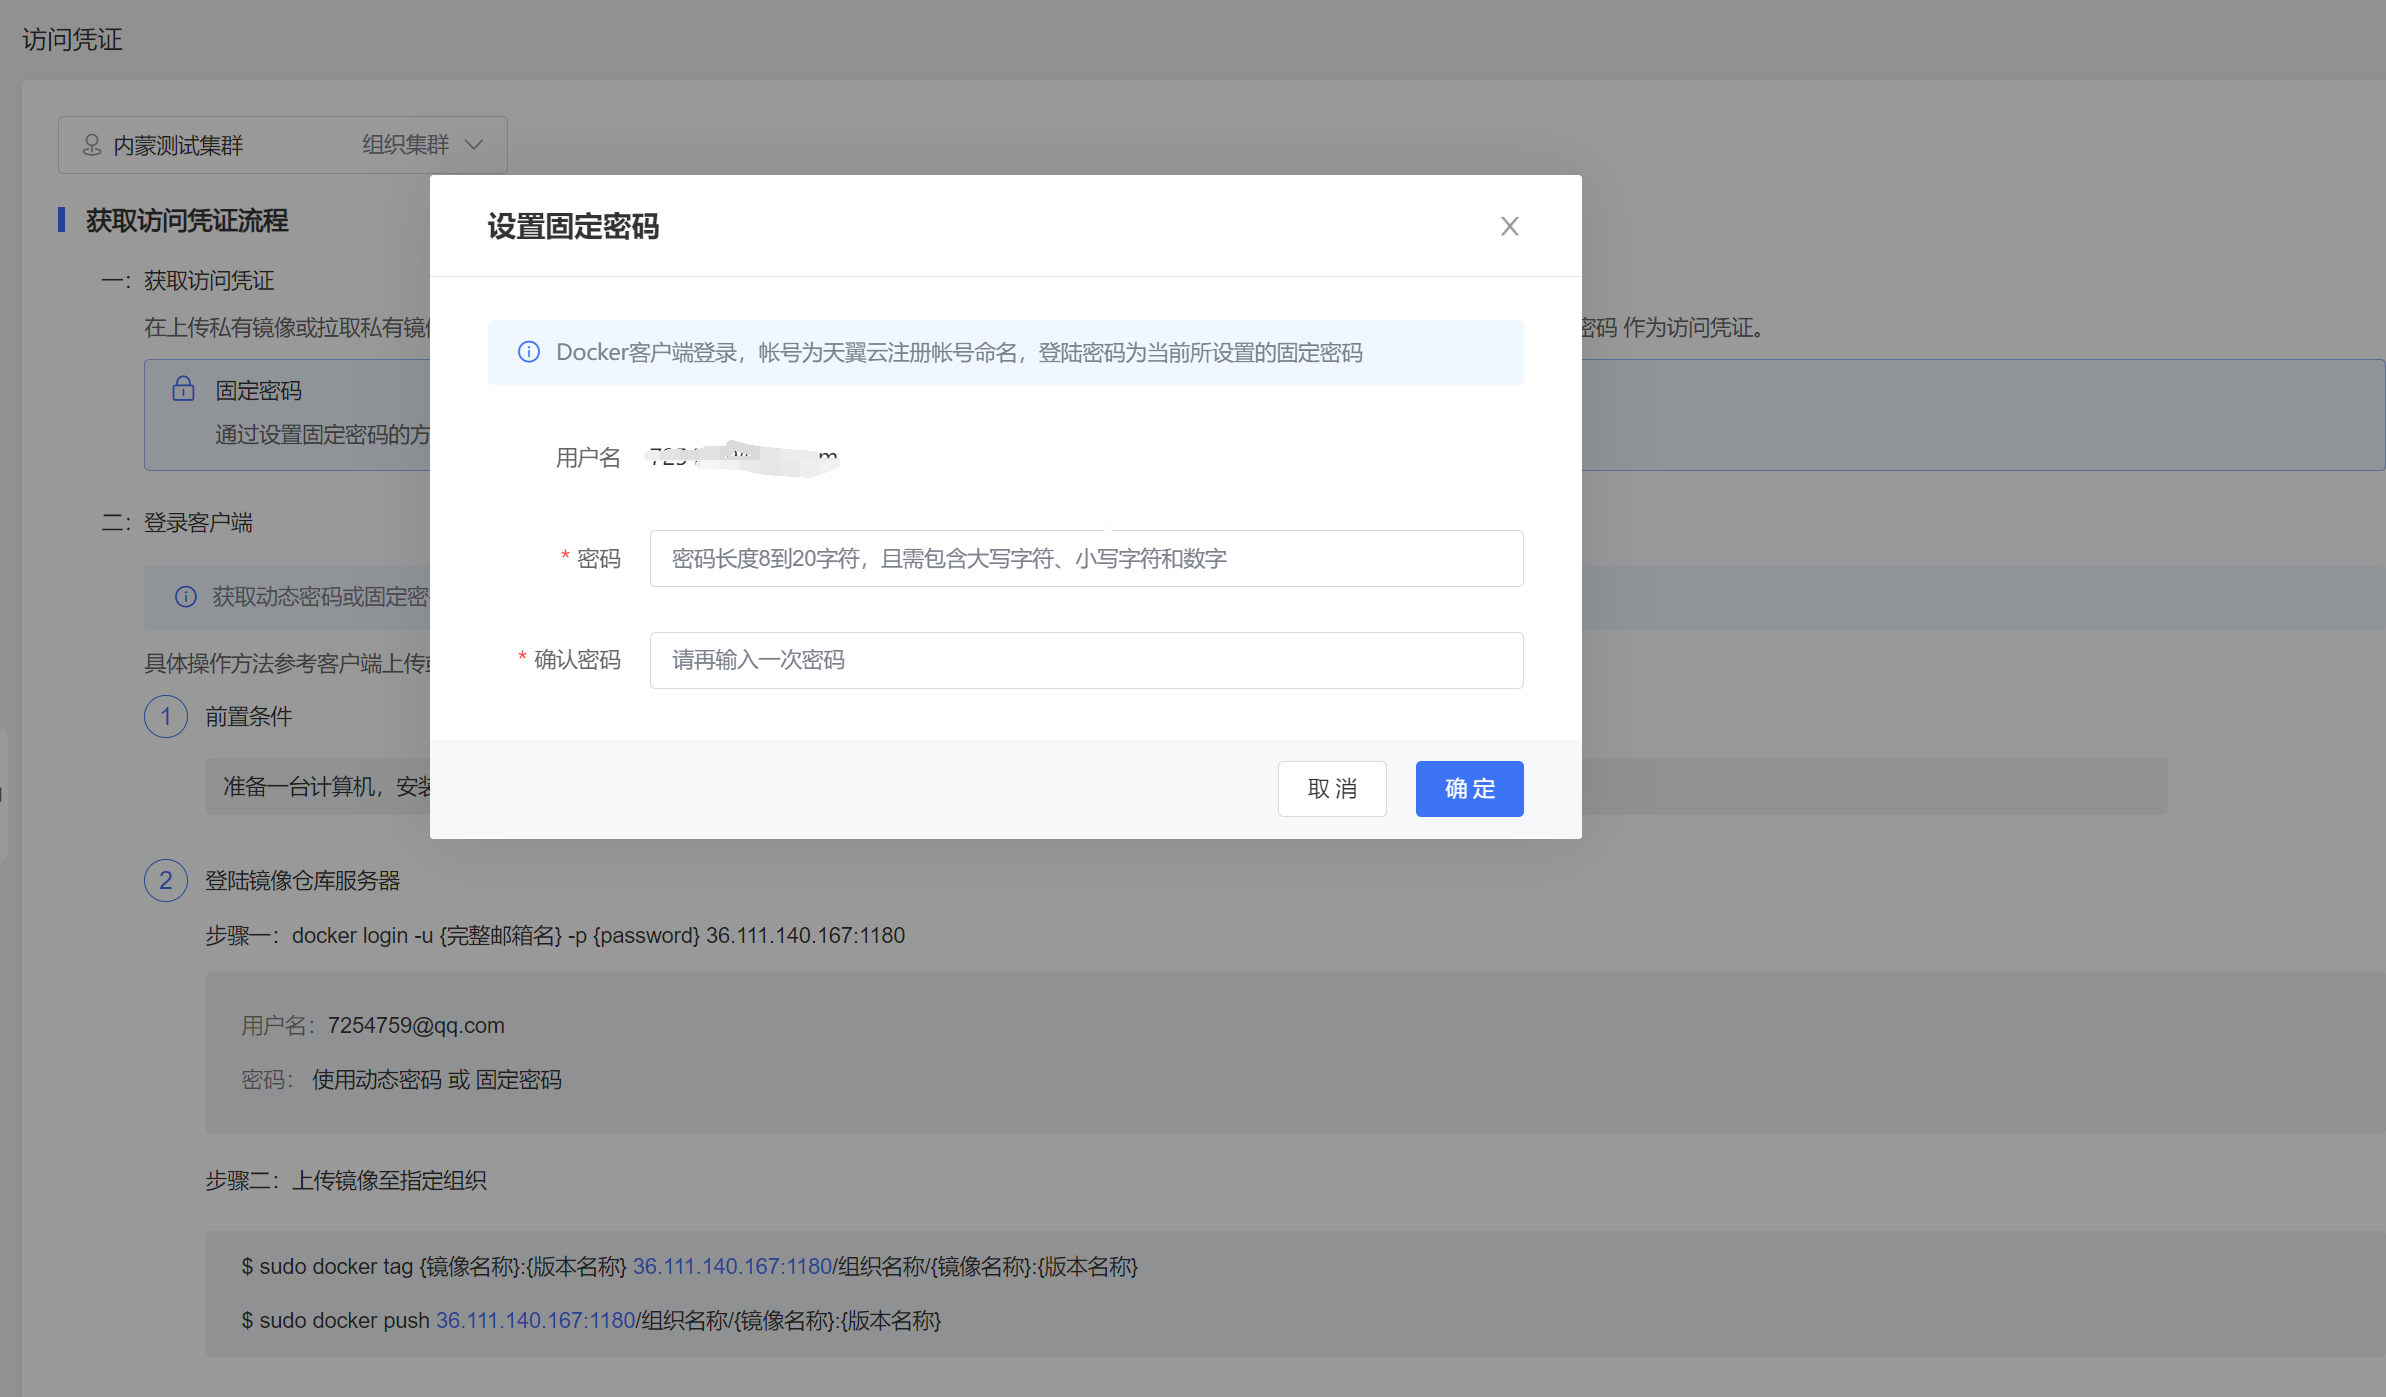This screenshot has width=2386, height=1397.
Task: Click the Docker客户端登录 notice text
Action: click(959, 352)
